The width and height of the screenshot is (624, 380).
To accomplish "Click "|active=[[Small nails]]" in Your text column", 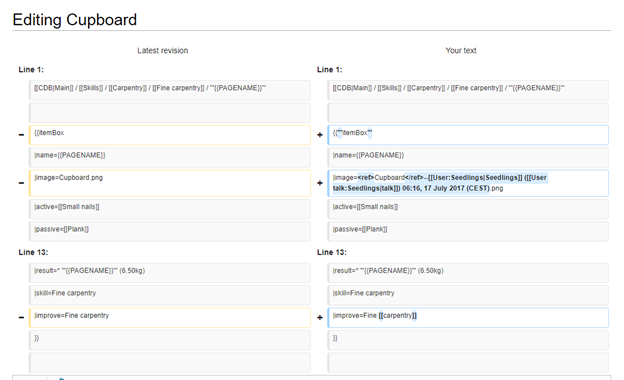I will (468, 209).
